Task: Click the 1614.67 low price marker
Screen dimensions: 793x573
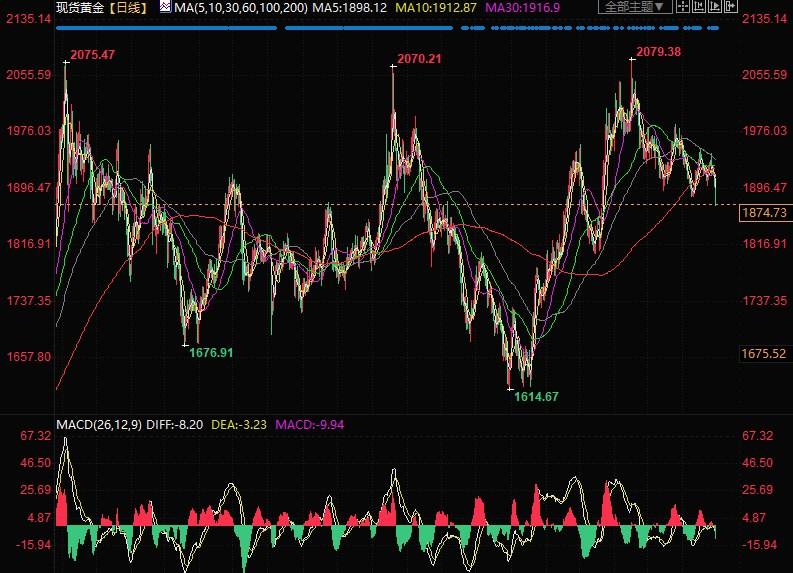Action: tap(536, 397)
